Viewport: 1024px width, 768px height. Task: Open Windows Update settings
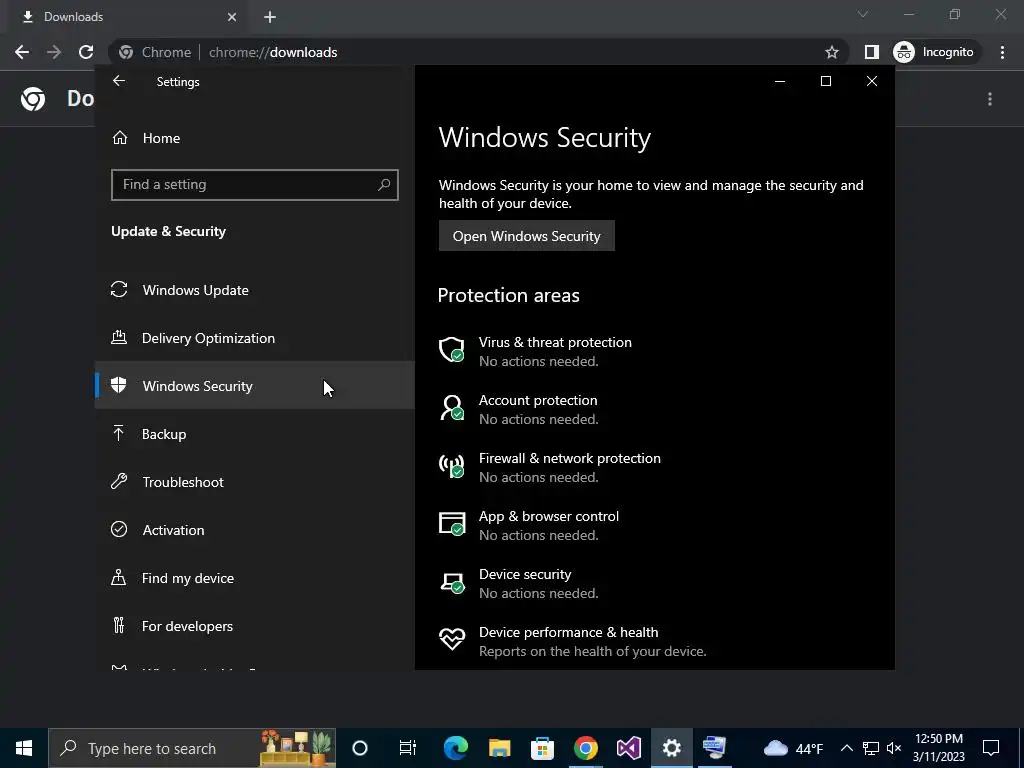coord(255,290)
